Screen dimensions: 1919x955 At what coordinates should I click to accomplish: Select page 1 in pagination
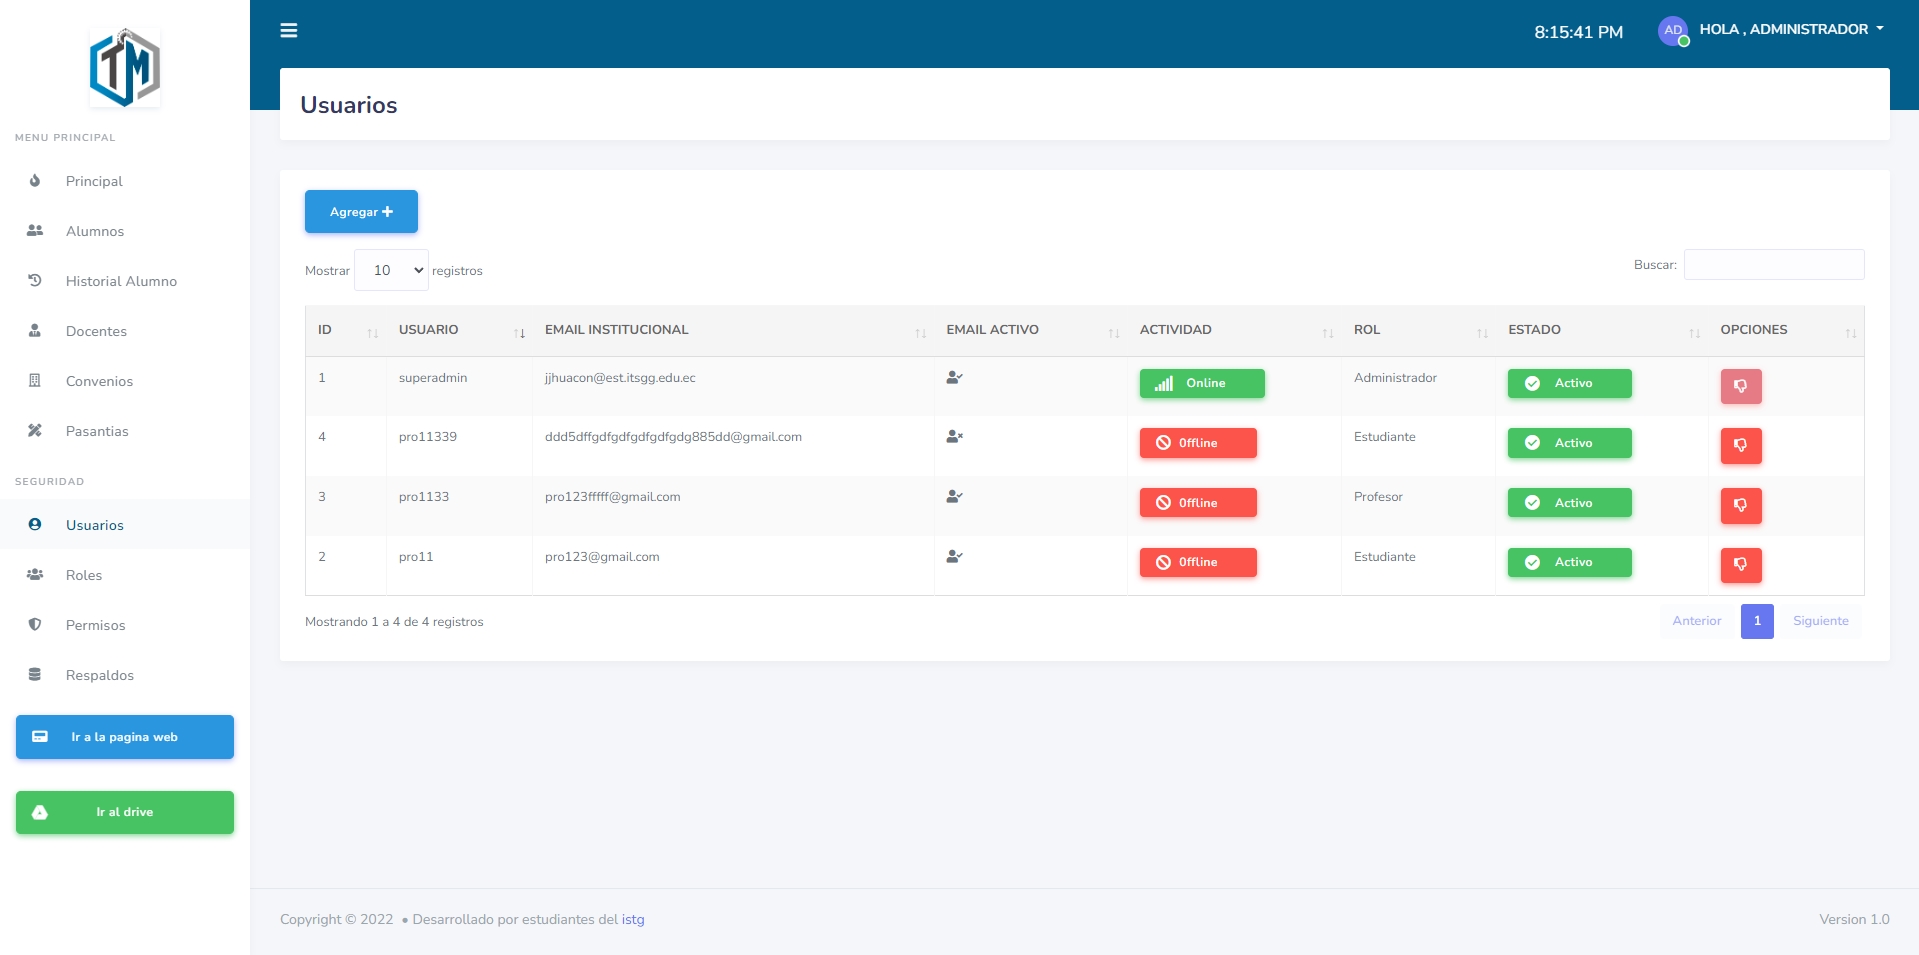coord(1757,621)
